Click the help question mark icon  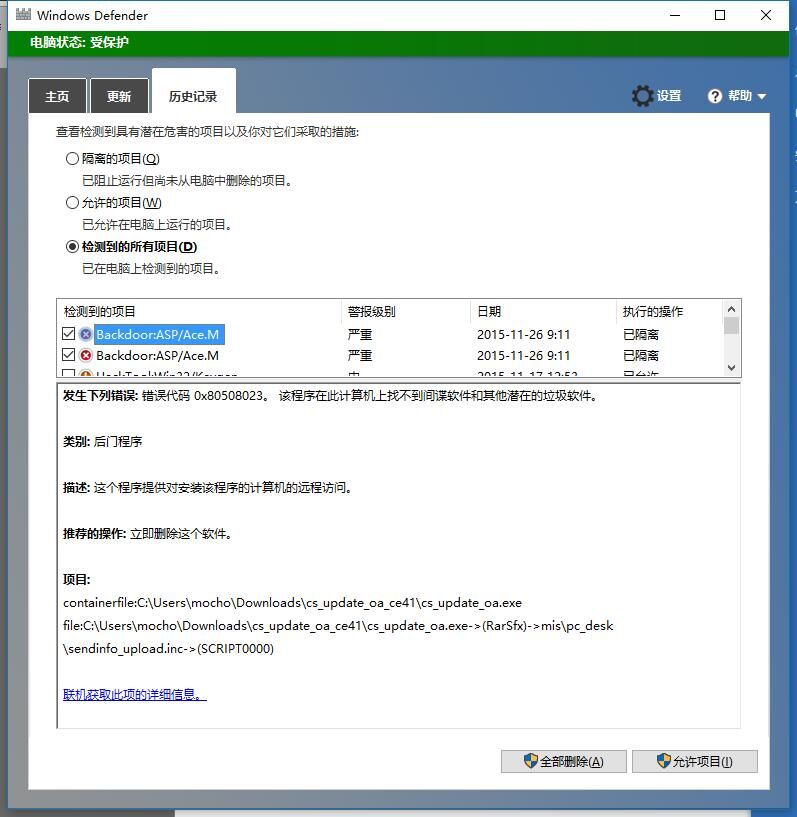[715, 96]
